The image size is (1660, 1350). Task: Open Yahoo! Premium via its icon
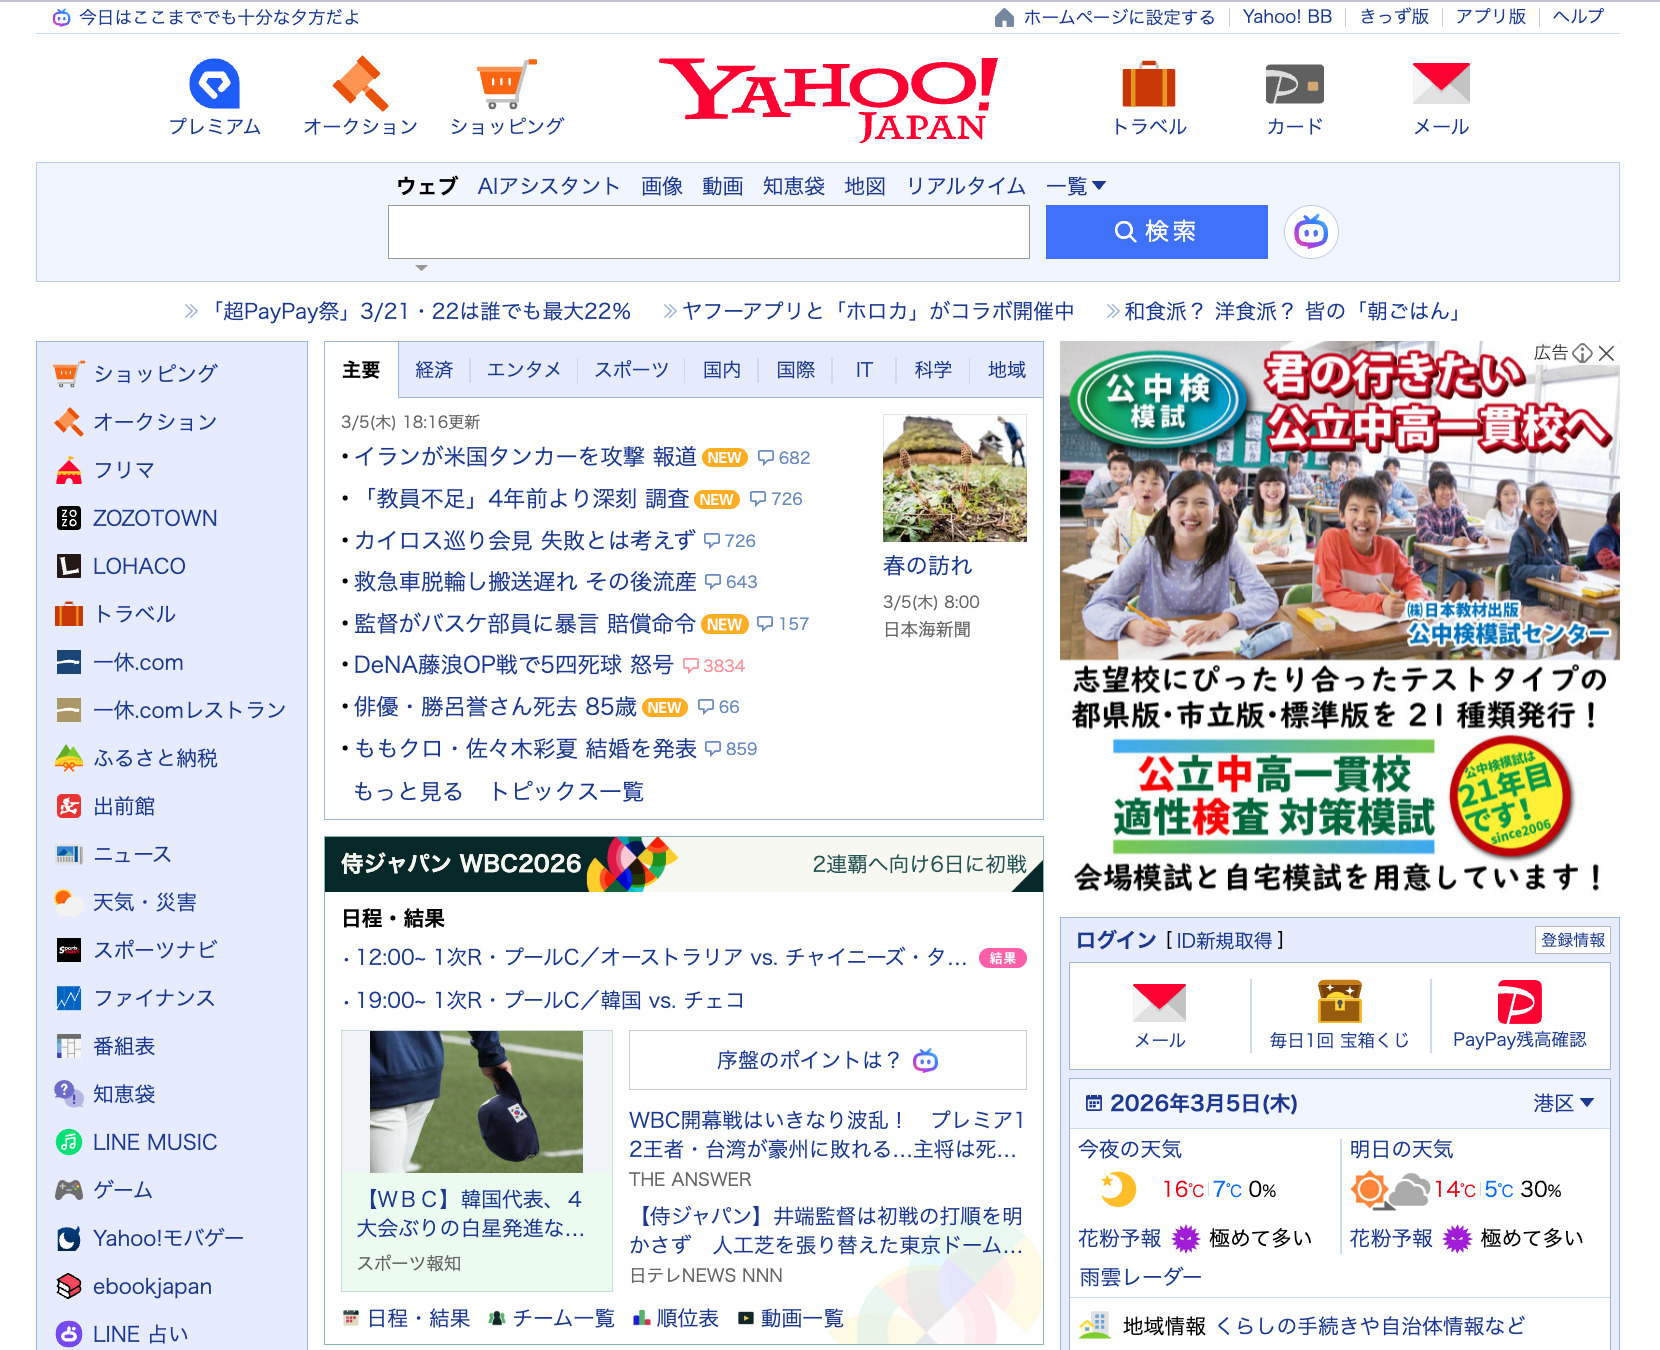click(x=214, y=88)
